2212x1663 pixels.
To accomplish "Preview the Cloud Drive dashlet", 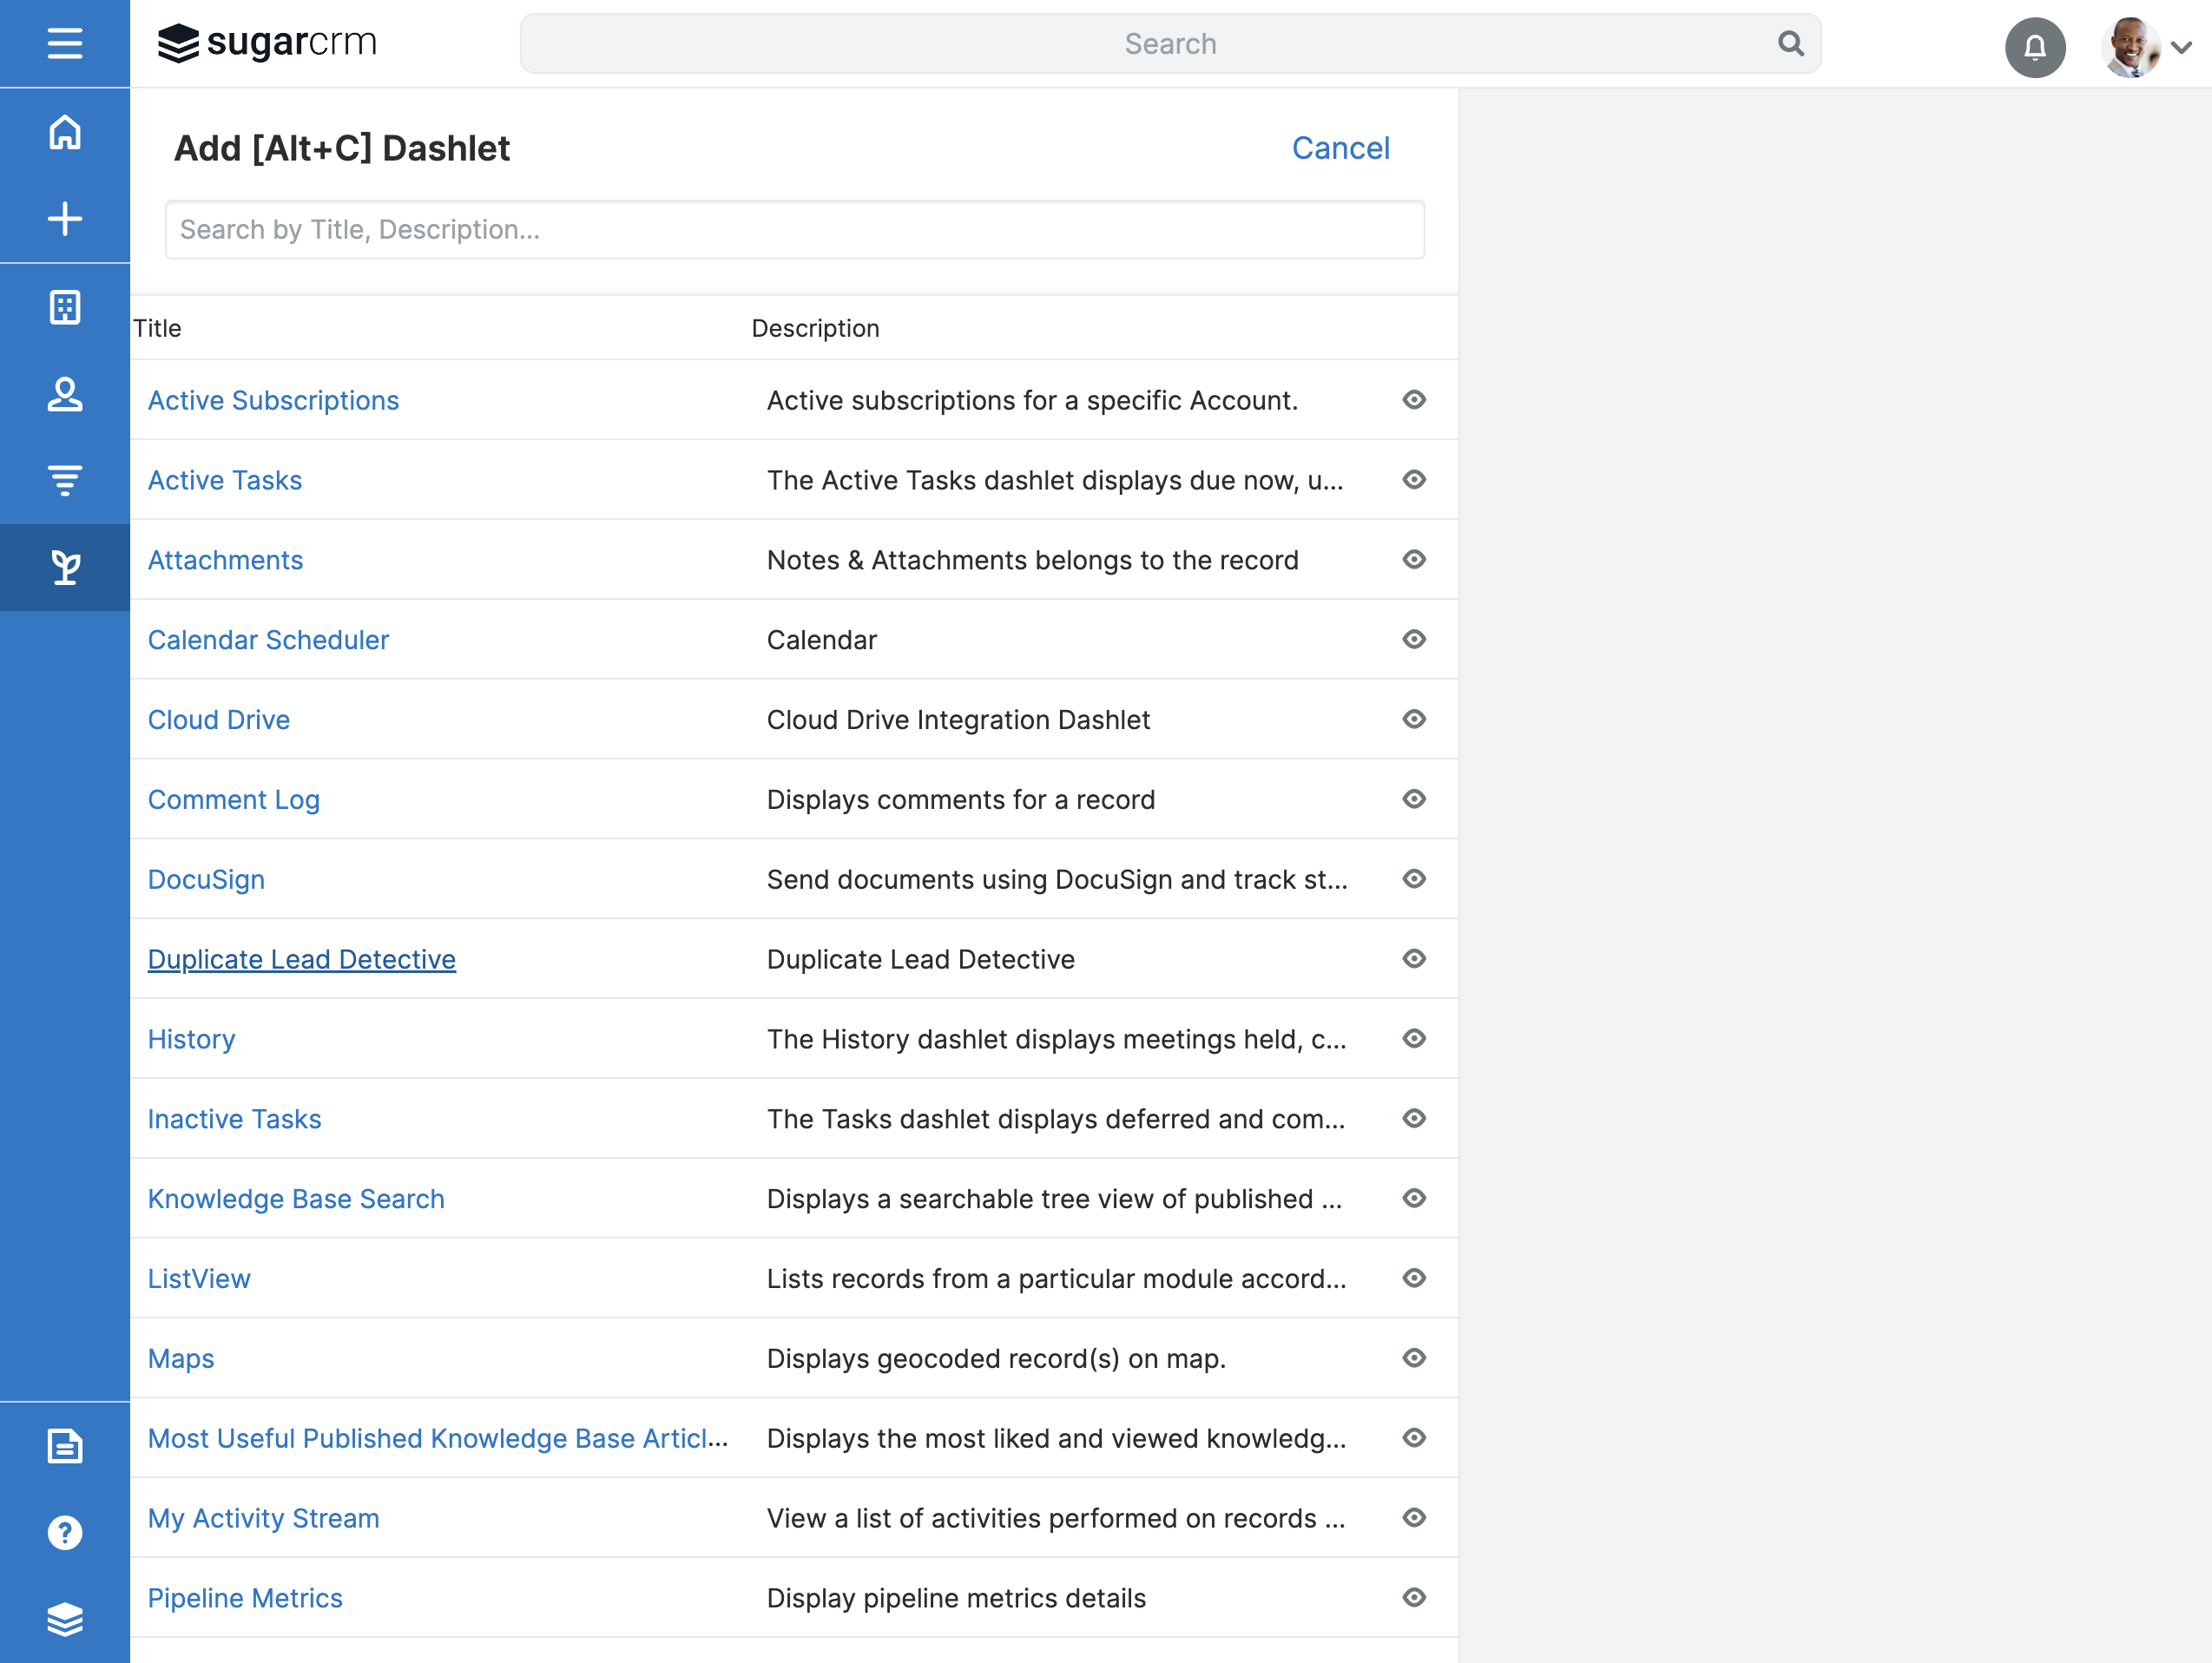I will 1413,719.
